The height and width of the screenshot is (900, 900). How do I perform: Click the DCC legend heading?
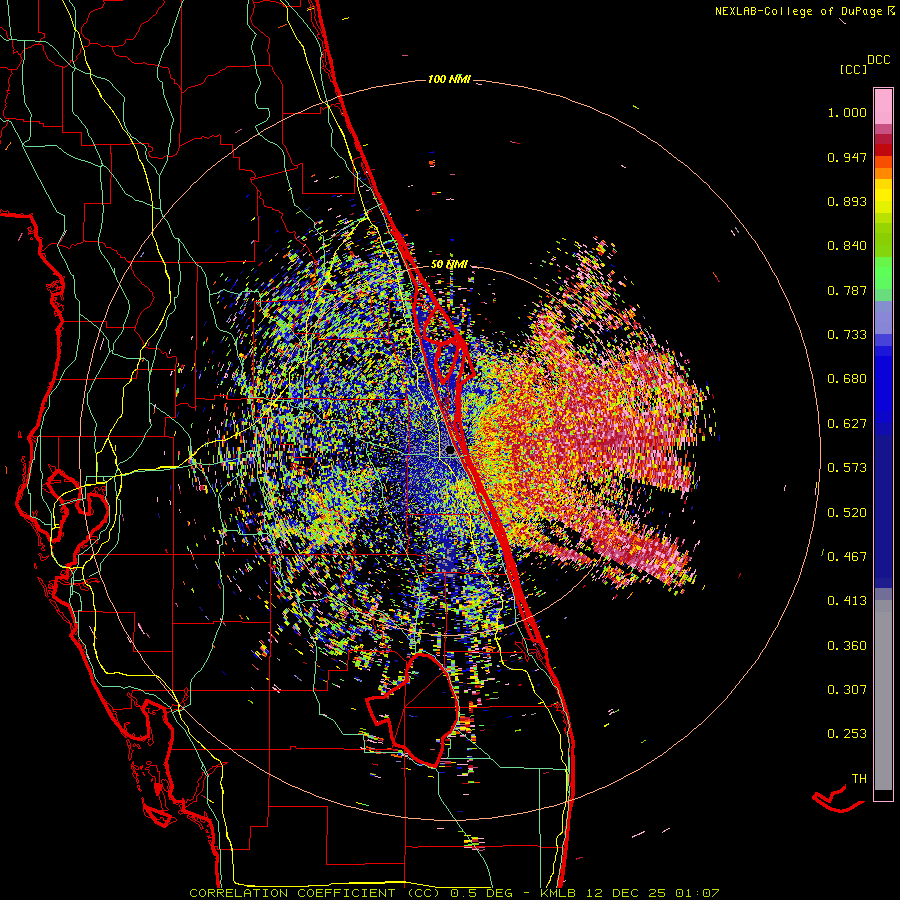pos(879,60)
